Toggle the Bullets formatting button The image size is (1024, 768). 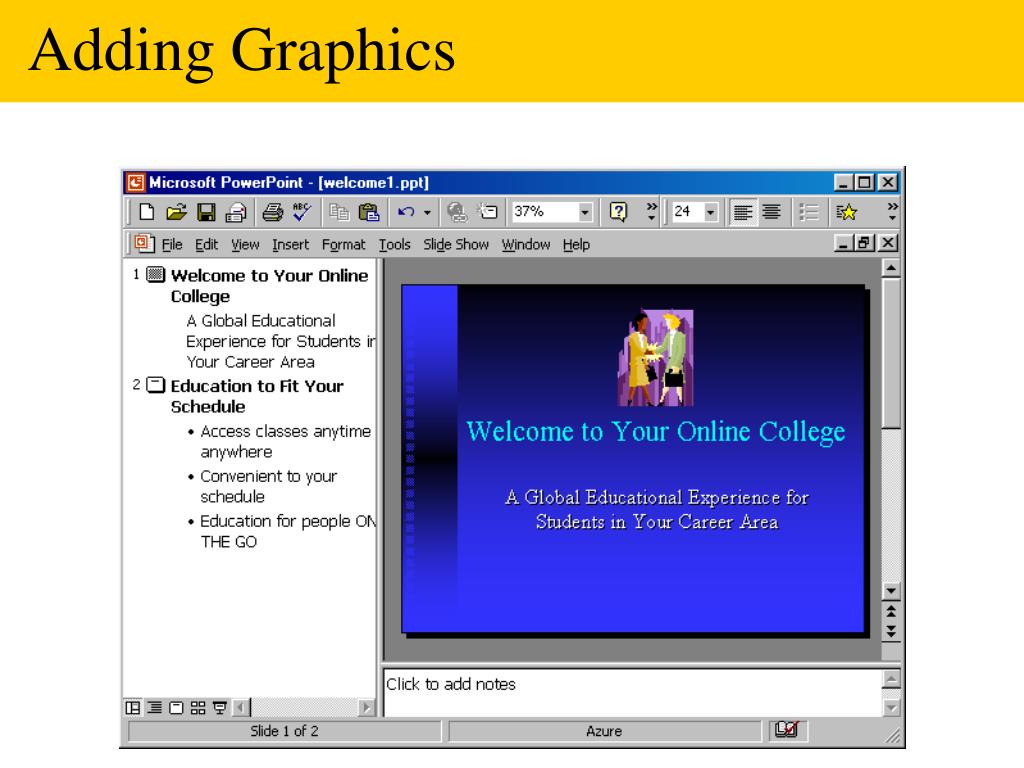809,212
